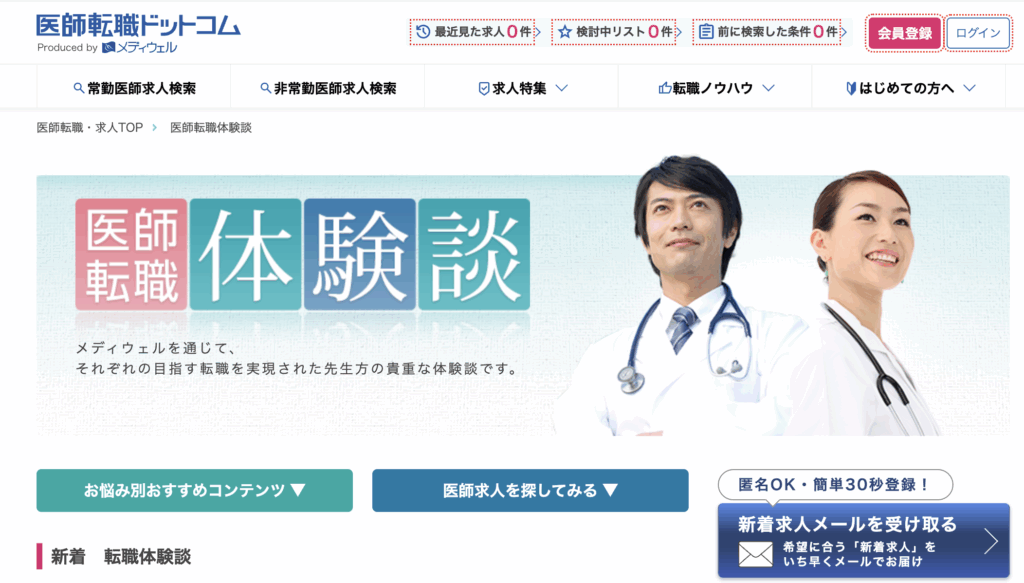Click the magnifier icon beside 常勤医師求人検索

pos(78,88)
